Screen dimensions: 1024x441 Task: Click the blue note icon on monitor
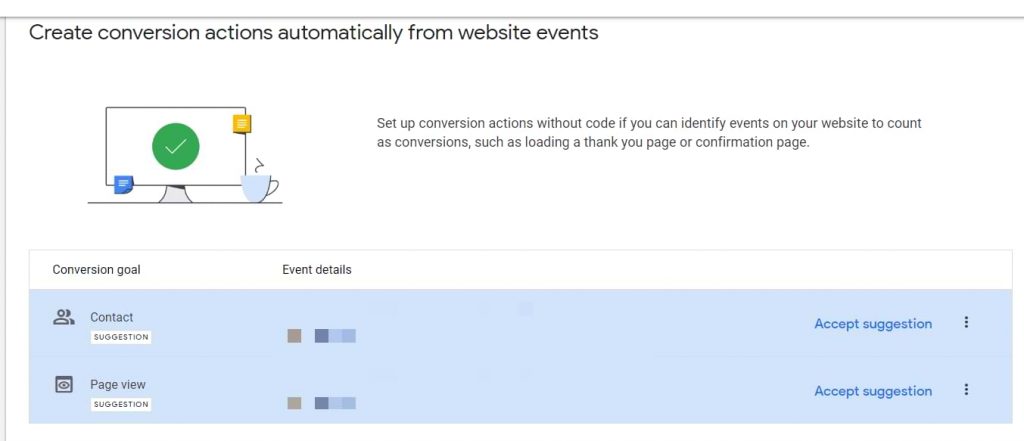[123, 184]
